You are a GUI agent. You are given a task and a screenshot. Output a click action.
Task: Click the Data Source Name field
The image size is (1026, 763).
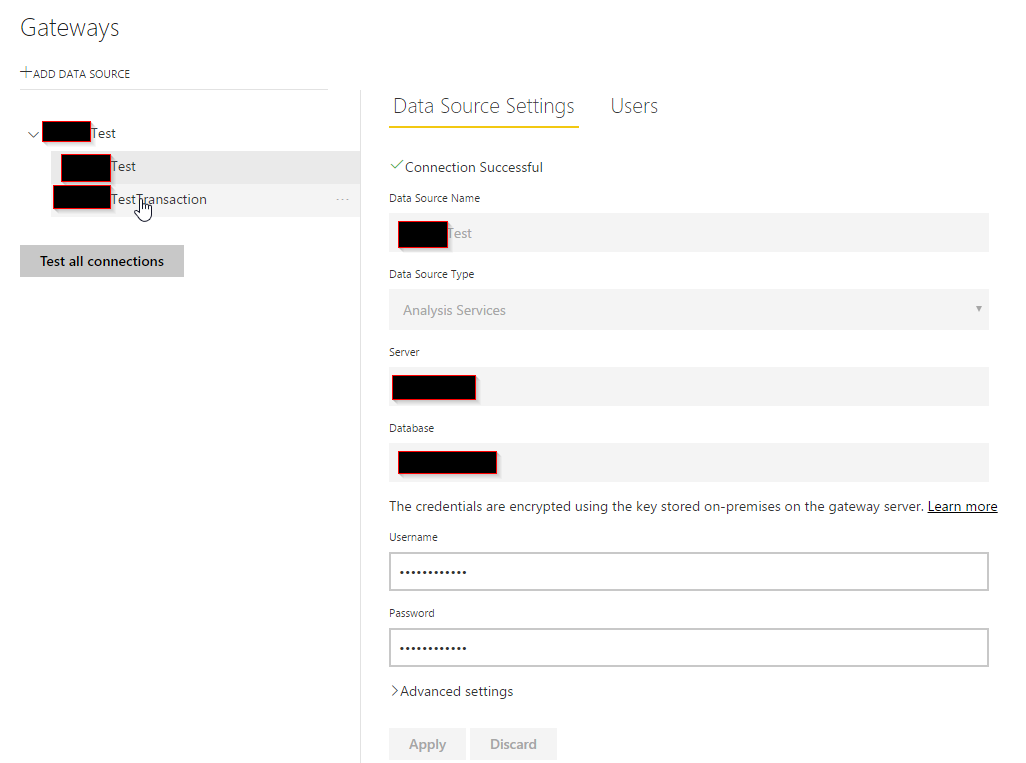(x=688, y=233)
